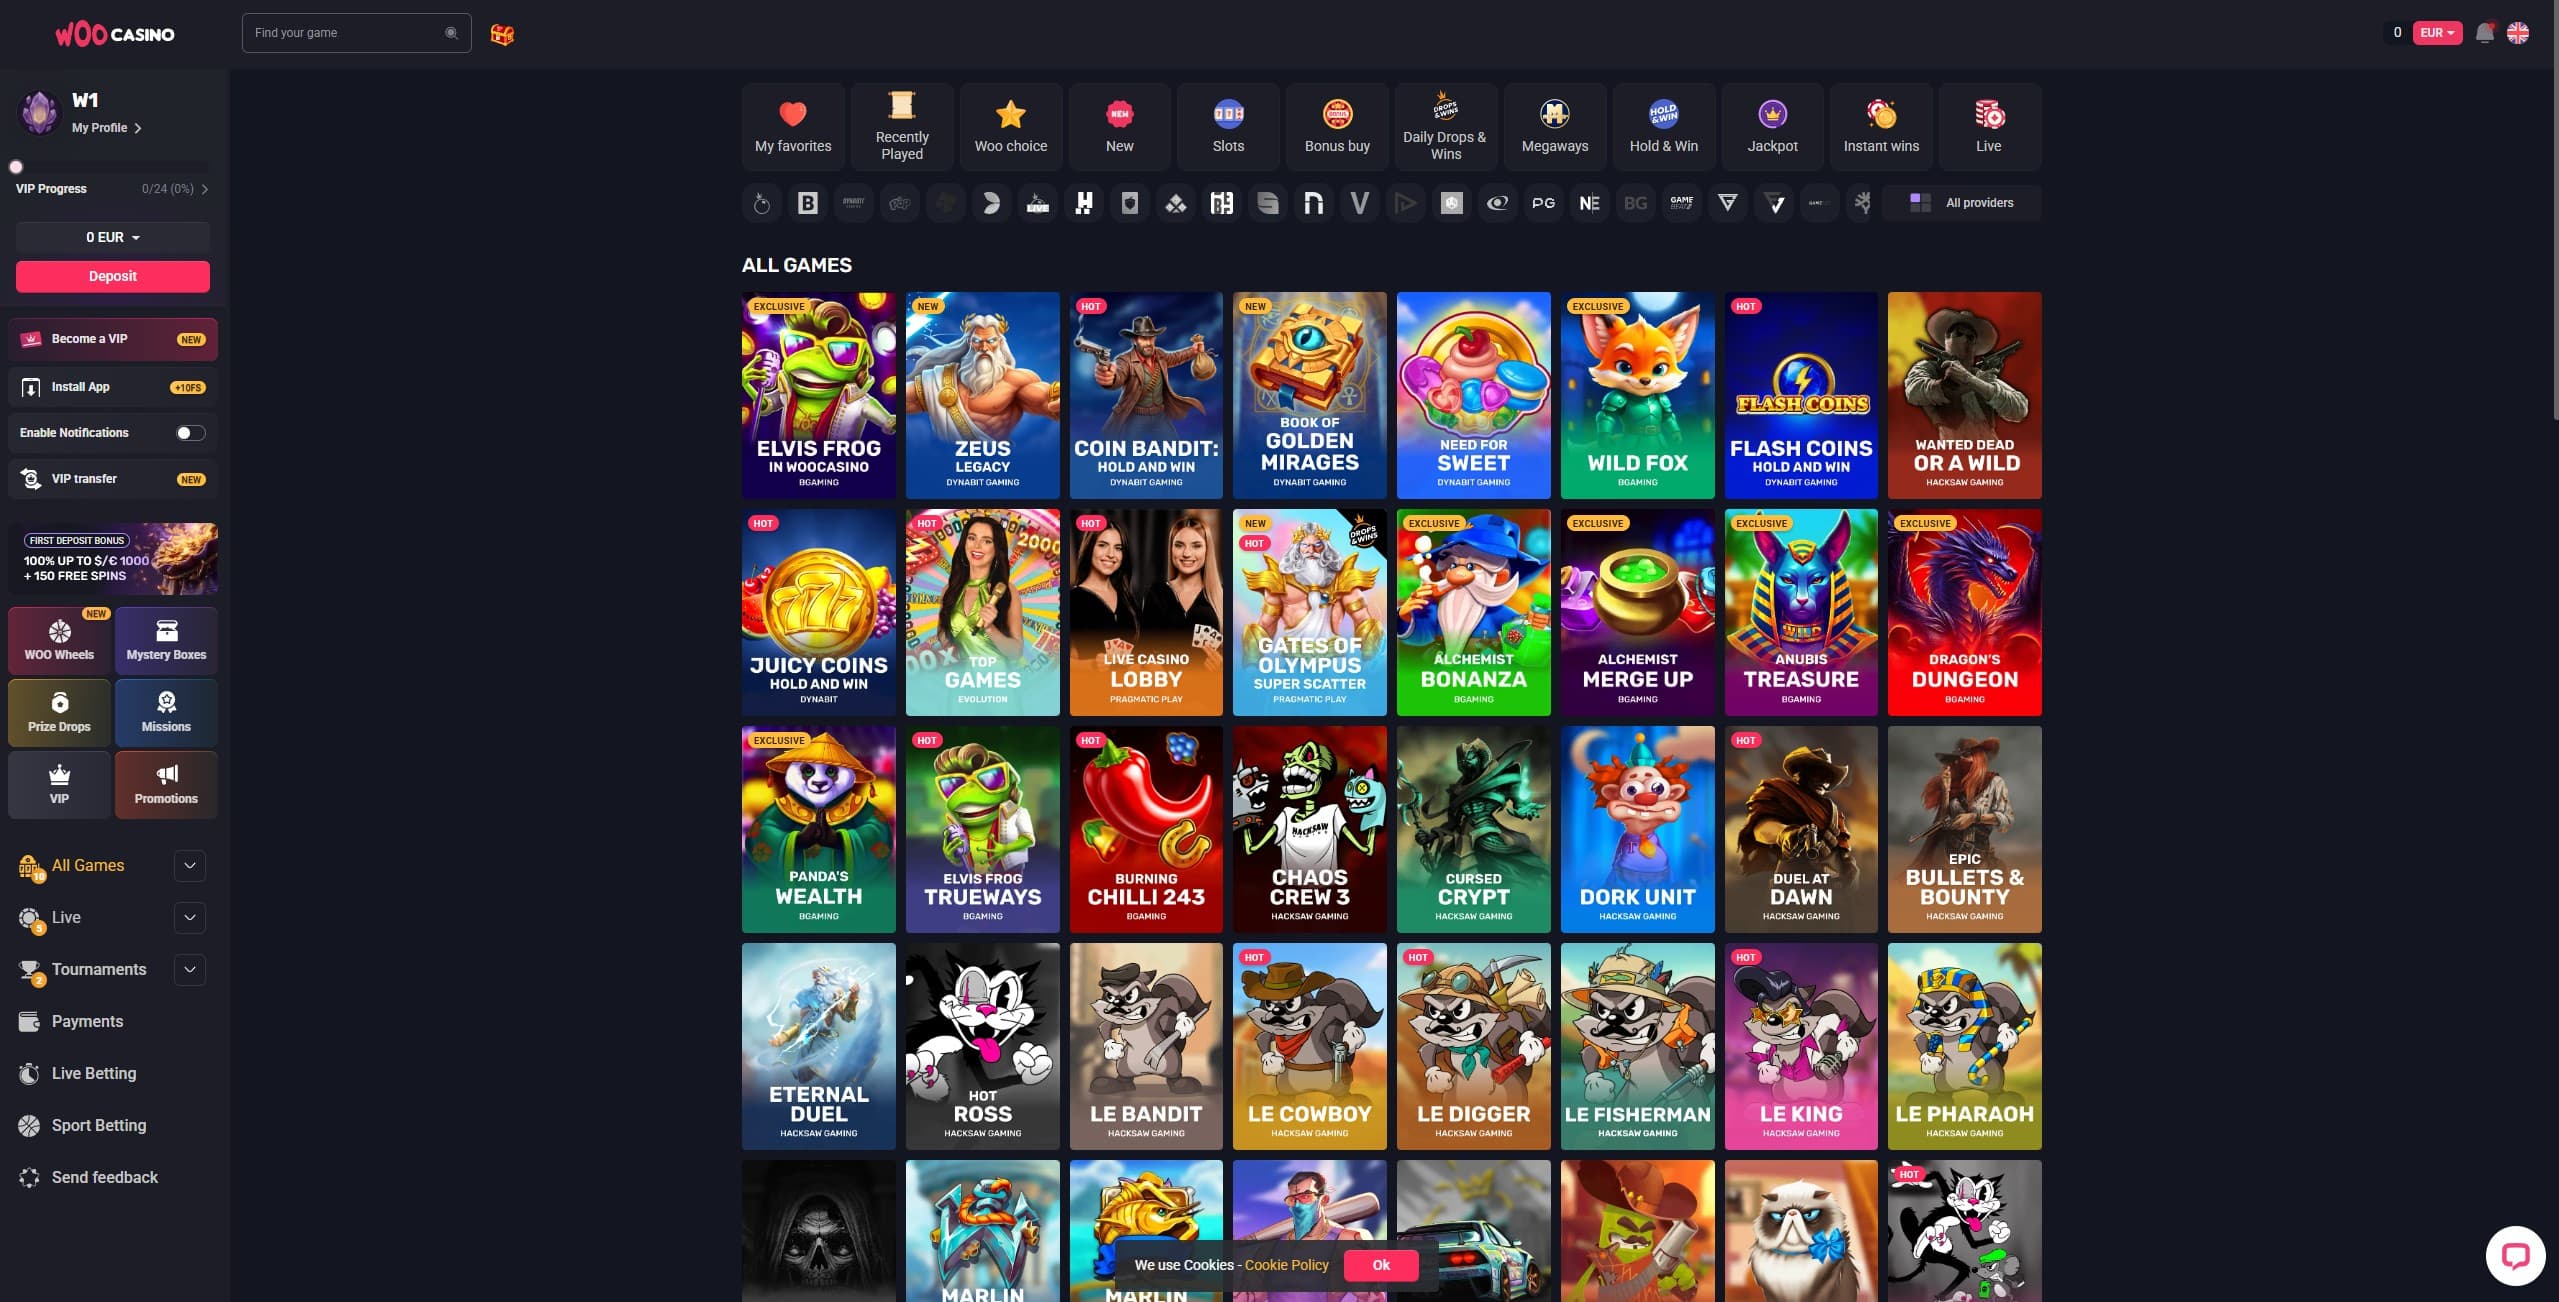Expand the Live sidebar section
2559x1302 pixels.
click(x=189, y=917)
